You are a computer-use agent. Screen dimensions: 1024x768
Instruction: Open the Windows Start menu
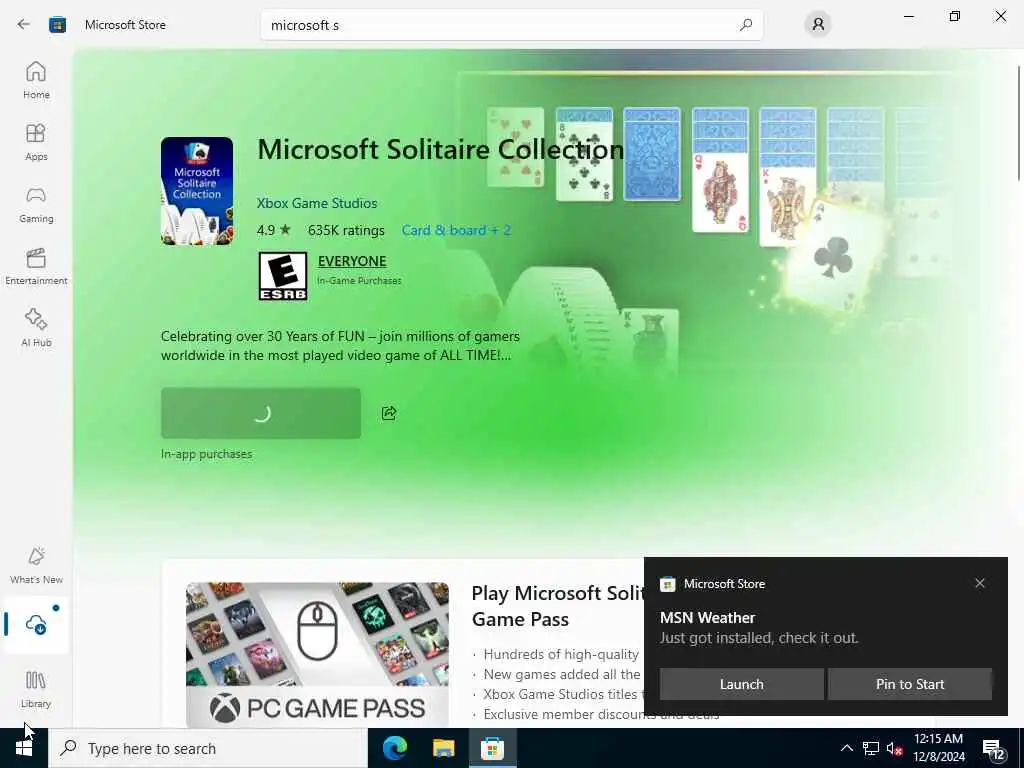point(24,748)
